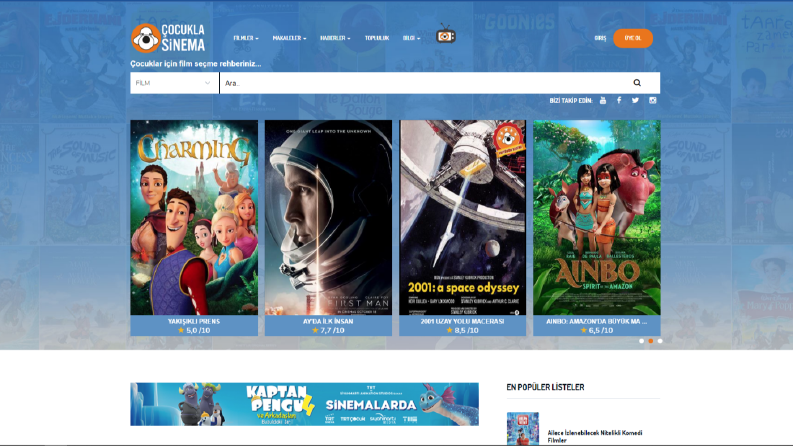Expand the FİLMLER dropdown menu
Image resolution: width=793 pixels, height=446 pixels.
pos(246,38)
